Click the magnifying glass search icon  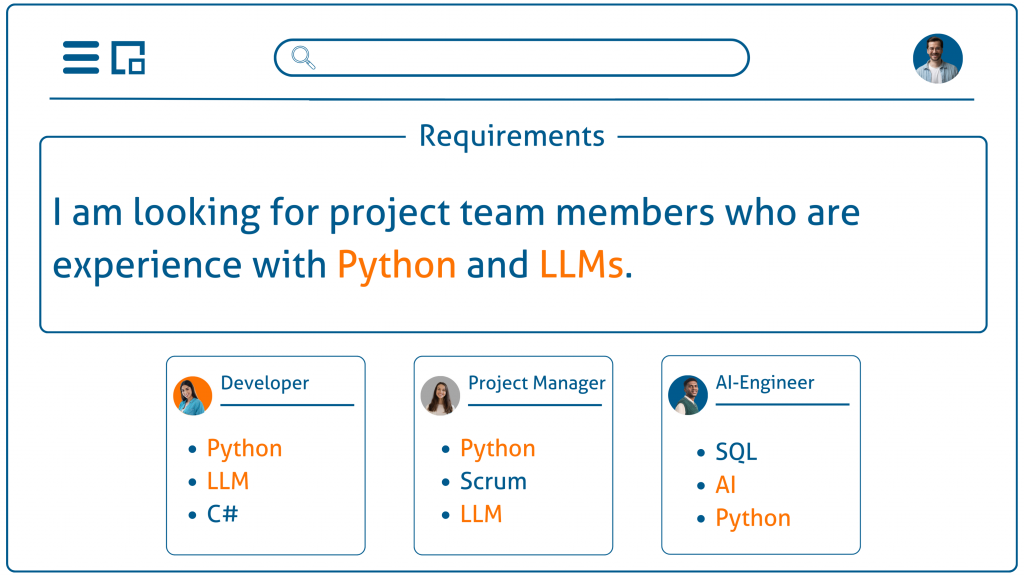(x=303, y=58)
